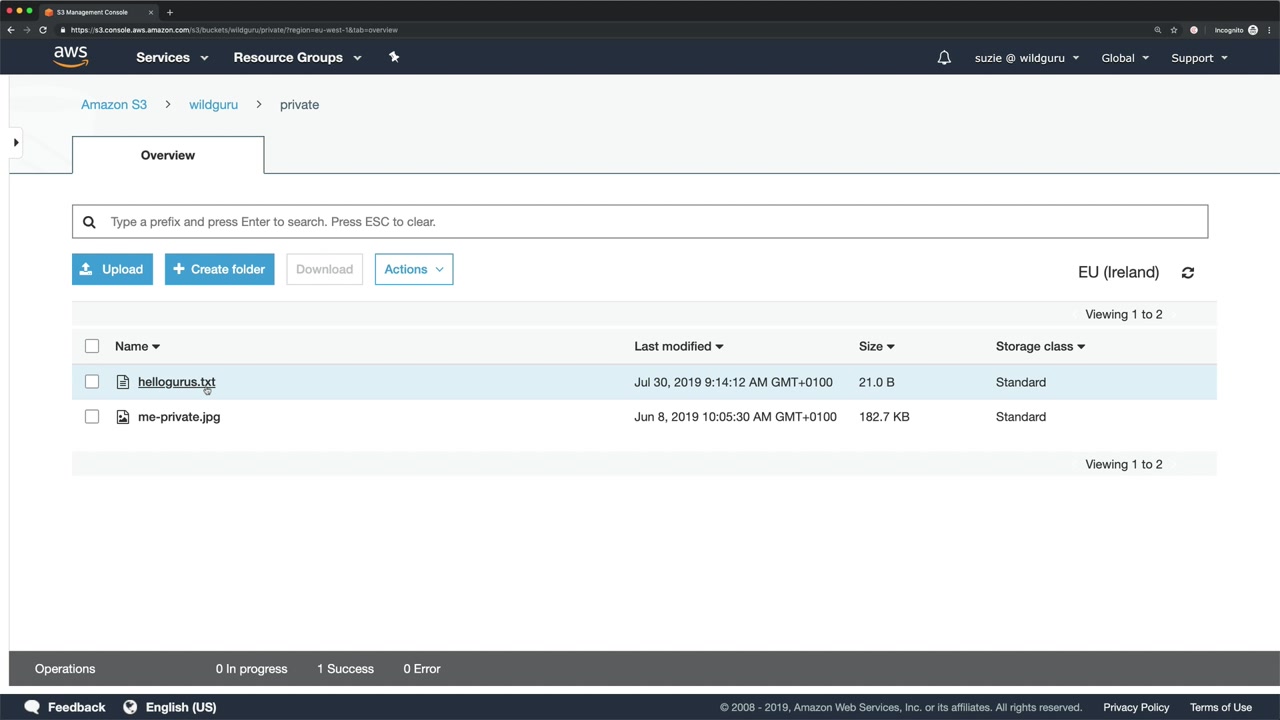Open the browser zoom magnifier icon
1280x720 pixels.
(x=1158, y=30)
